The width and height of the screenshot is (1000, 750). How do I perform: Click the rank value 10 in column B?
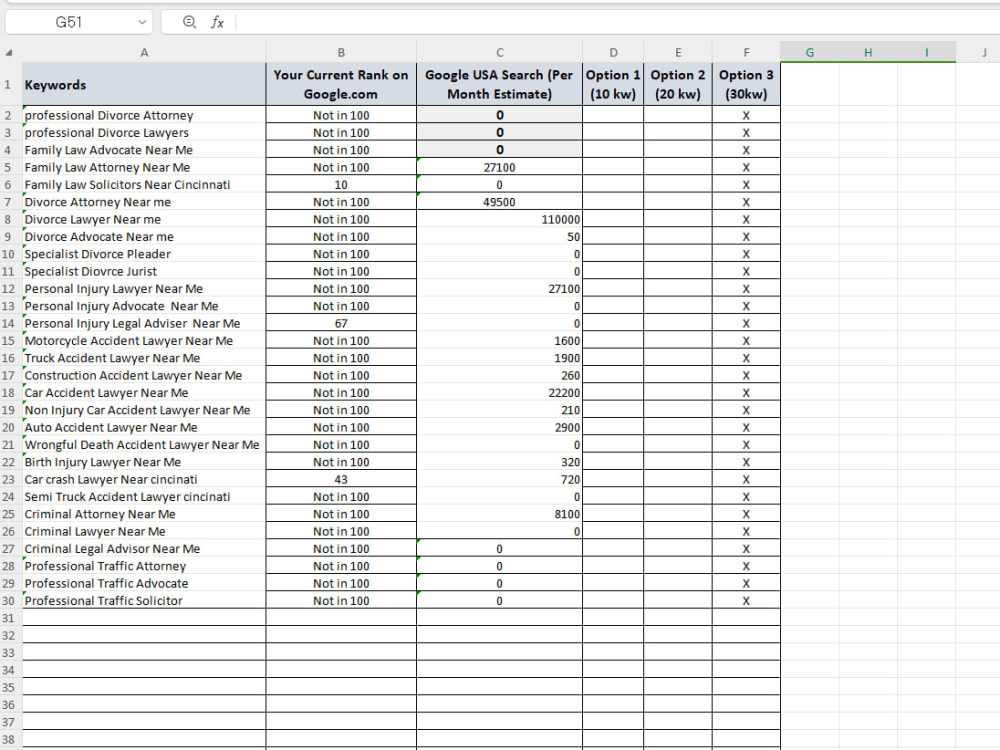pos(341,184)
